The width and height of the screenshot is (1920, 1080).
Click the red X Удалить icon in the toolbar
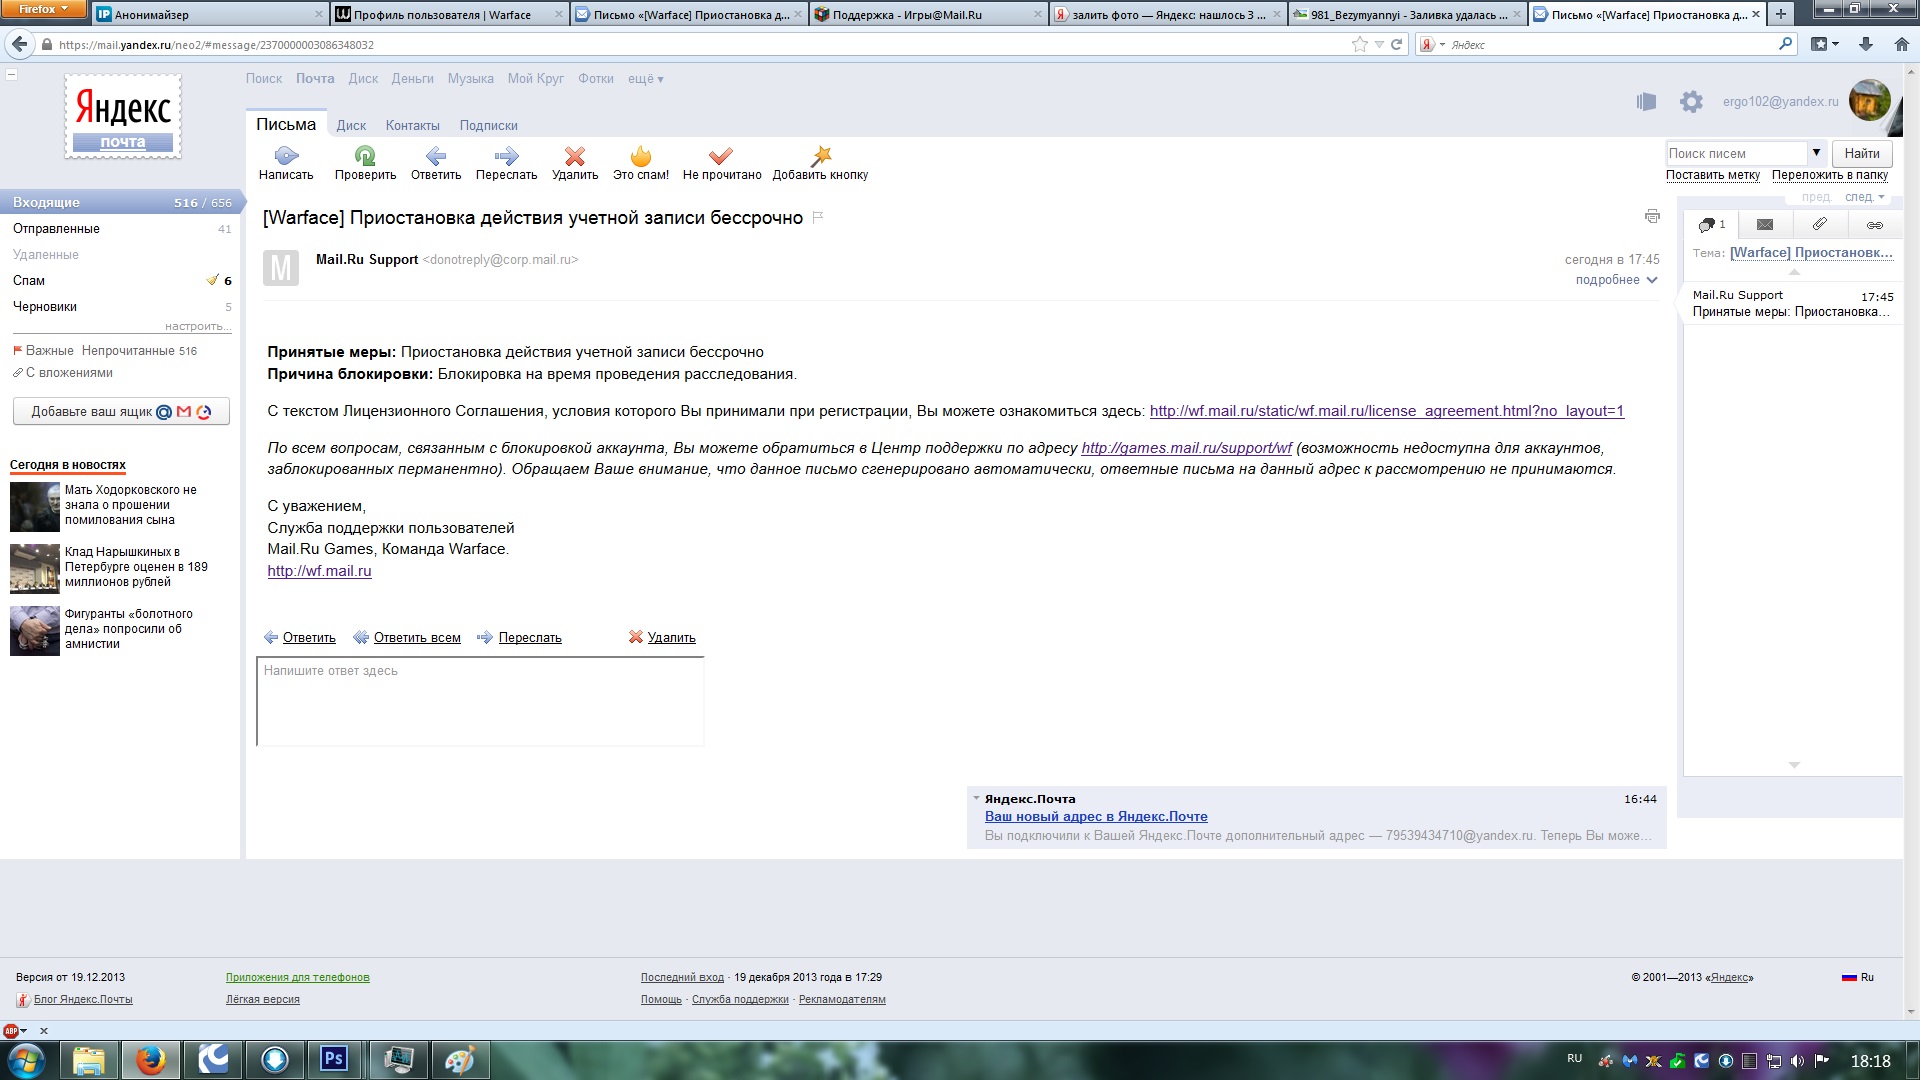click(575, 155)
